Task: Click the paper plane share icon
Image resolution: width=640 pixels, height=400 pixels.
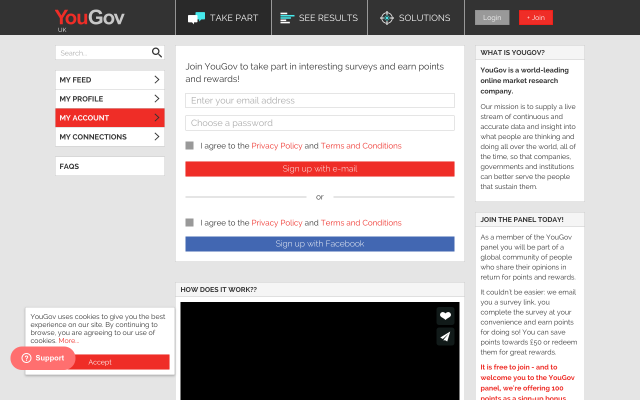Action: coord(445,337)
